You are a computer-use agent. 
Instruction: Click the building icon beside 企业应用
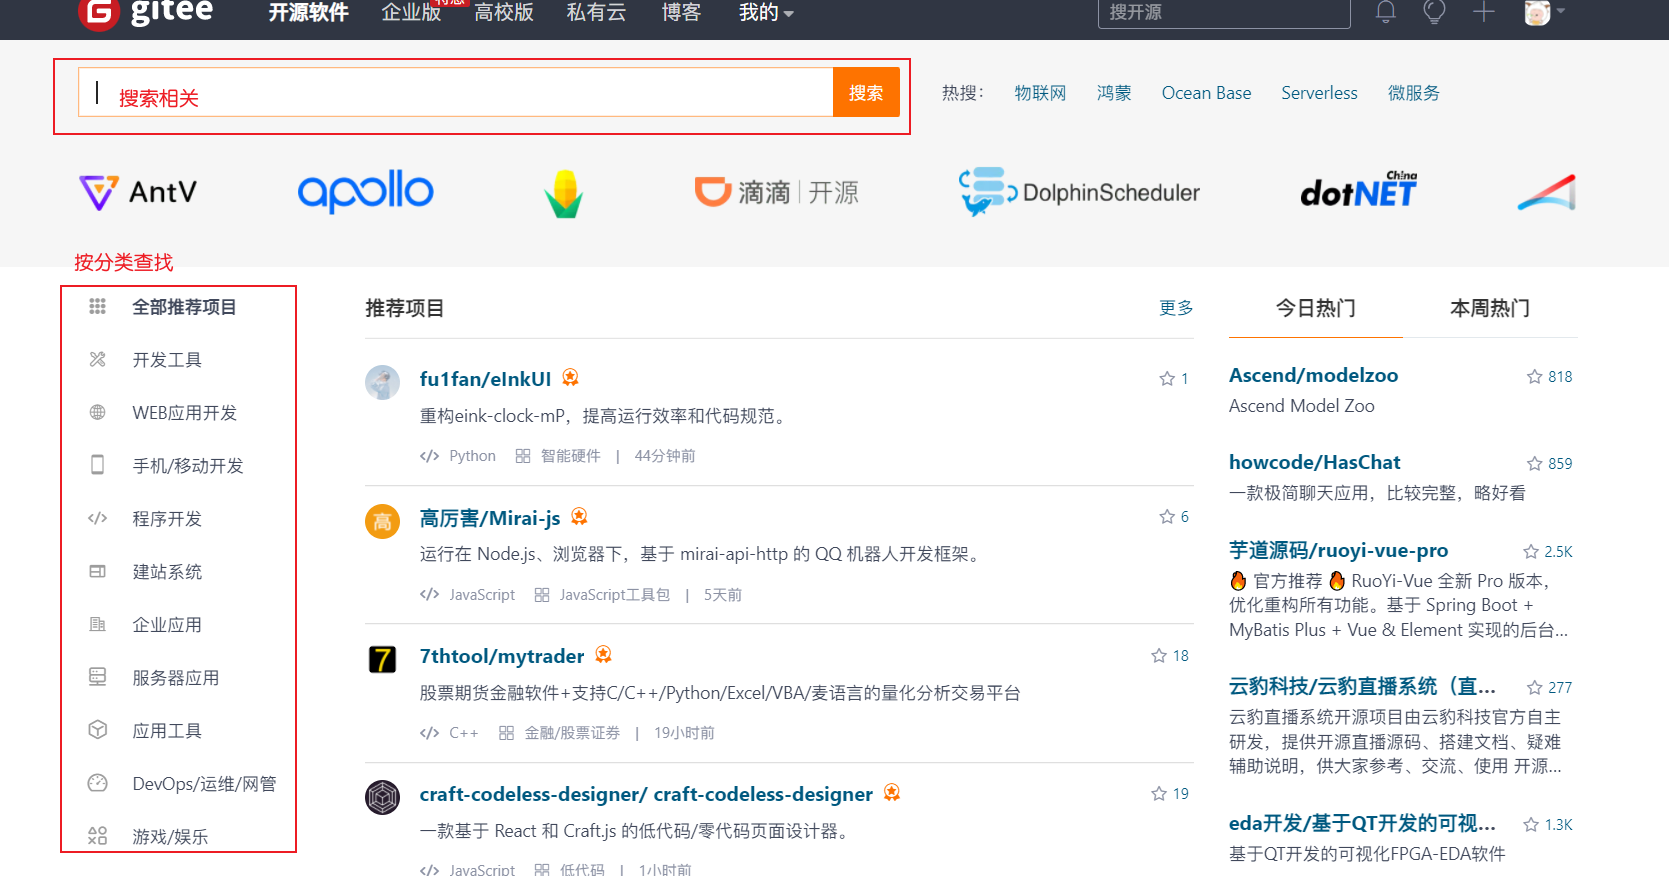97,624
